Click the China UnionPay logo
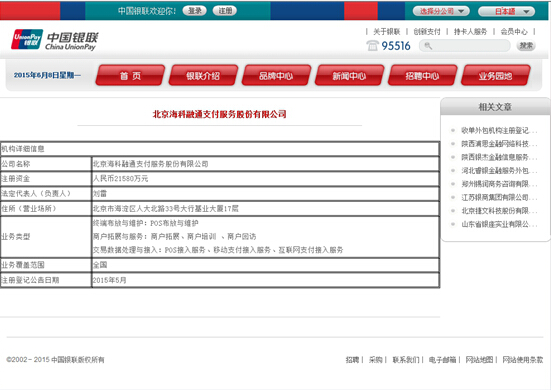Screen dimensions: 558x390 click(54, 39)
